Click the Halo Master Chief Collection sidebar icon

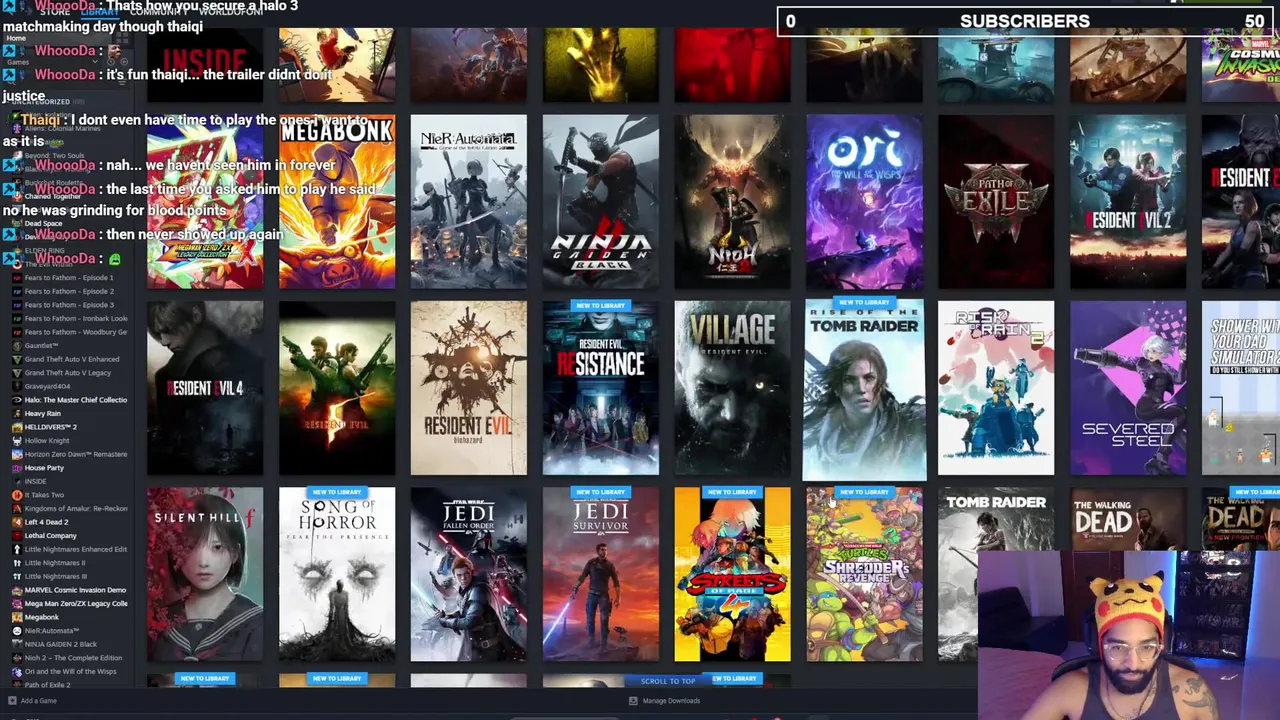pos(17,400)
